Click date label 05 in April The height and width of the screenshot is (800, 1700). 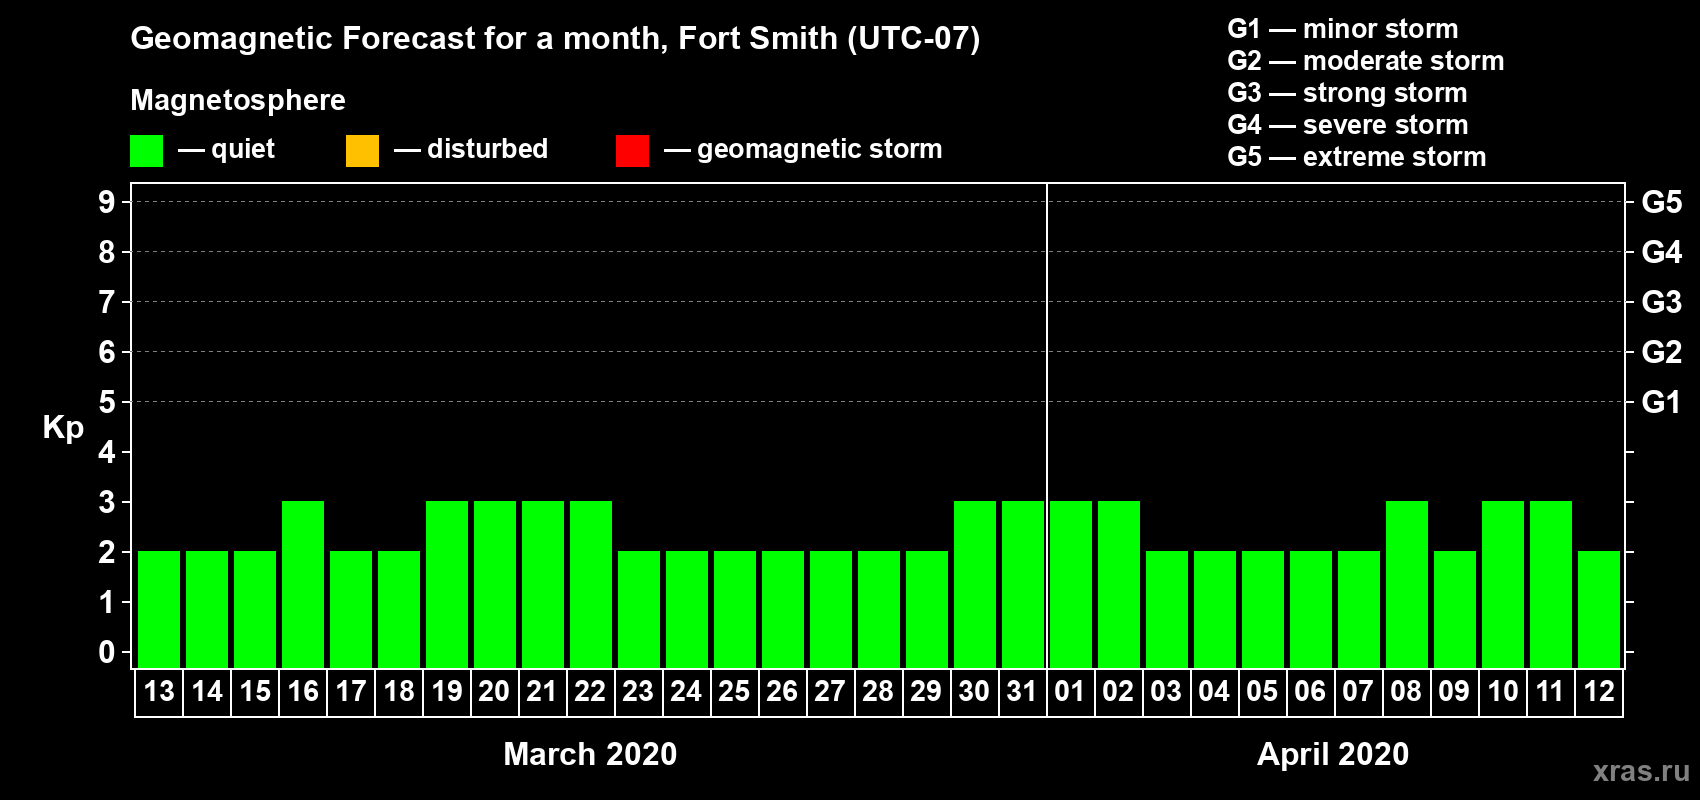[1263, 692]
